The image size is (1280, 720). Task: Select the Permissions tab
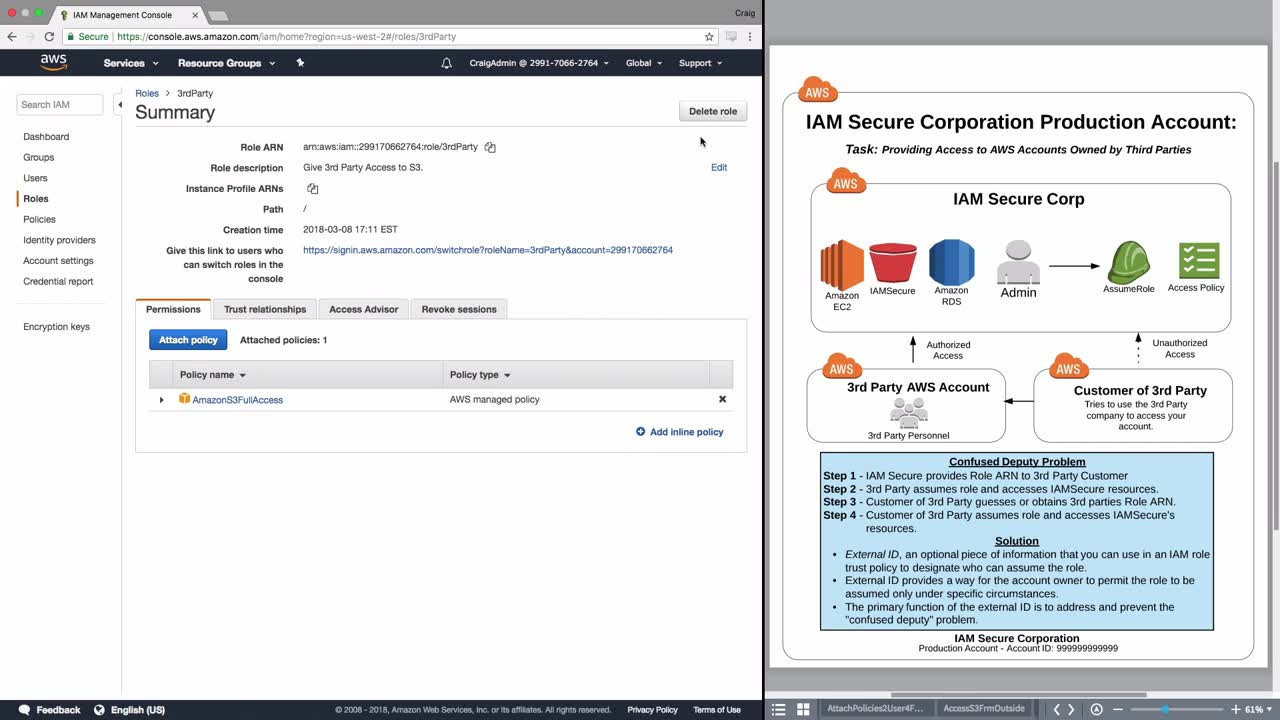pyautogui.click(x=173, y=309)
